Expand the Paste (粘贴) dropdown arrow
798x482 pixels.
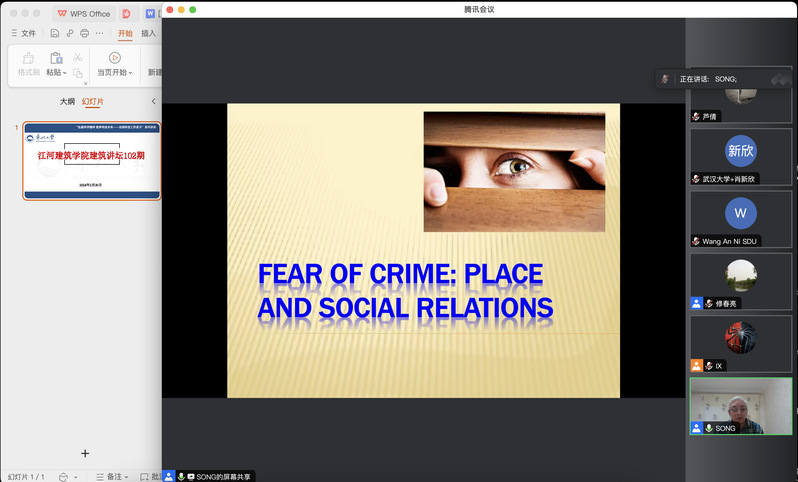pos(66,73)
